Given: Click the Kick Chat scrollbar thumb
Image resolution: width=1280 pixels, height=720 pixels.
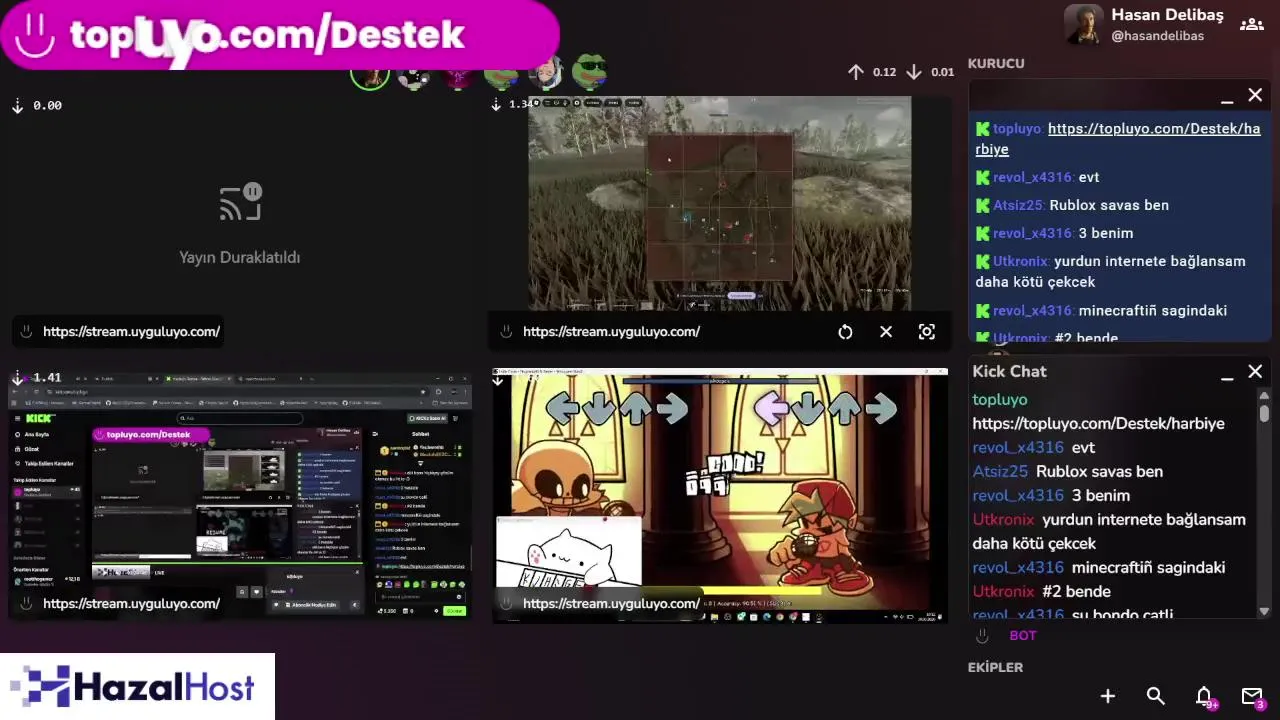Looking at the screenshot, I should tap(1264, 411).
